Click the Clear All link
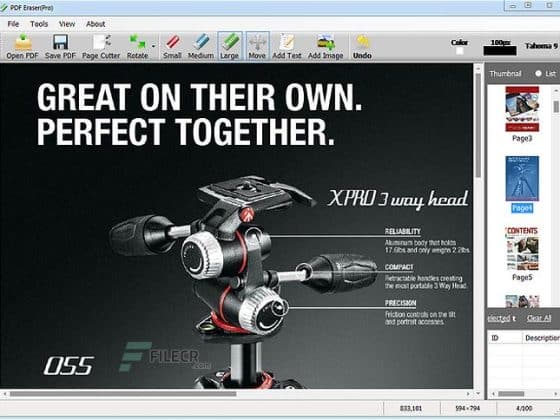The width and height of the screenshot is (560, 420). pos(539,318)
